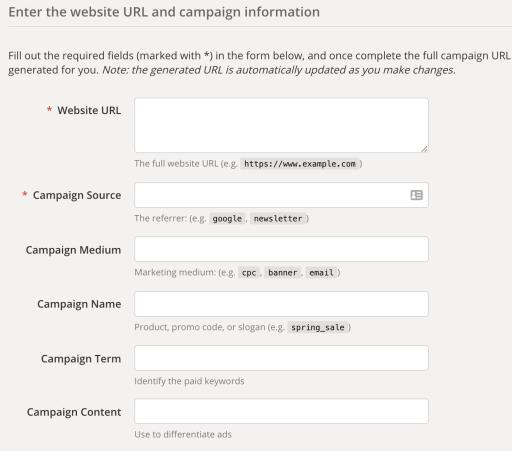The image size is (512, 451).
Task: Click the banner example tag
Action: pos(282,273)
